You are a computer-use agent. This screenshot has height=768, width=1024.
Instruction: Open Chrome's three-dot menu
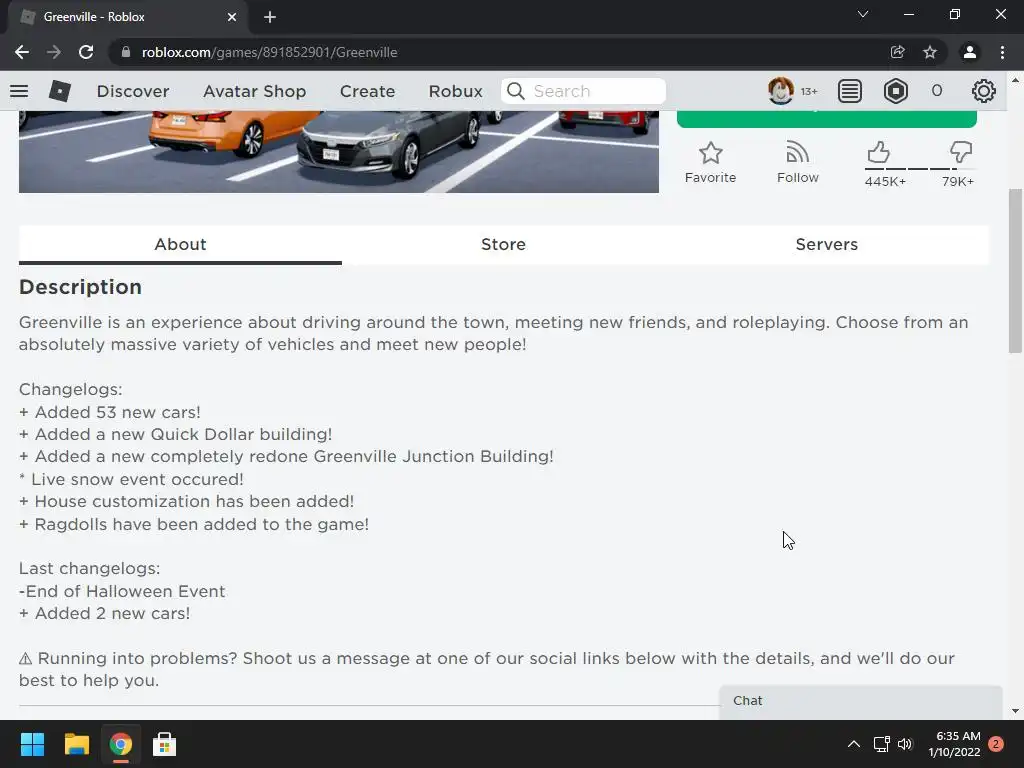(1002, 52)
